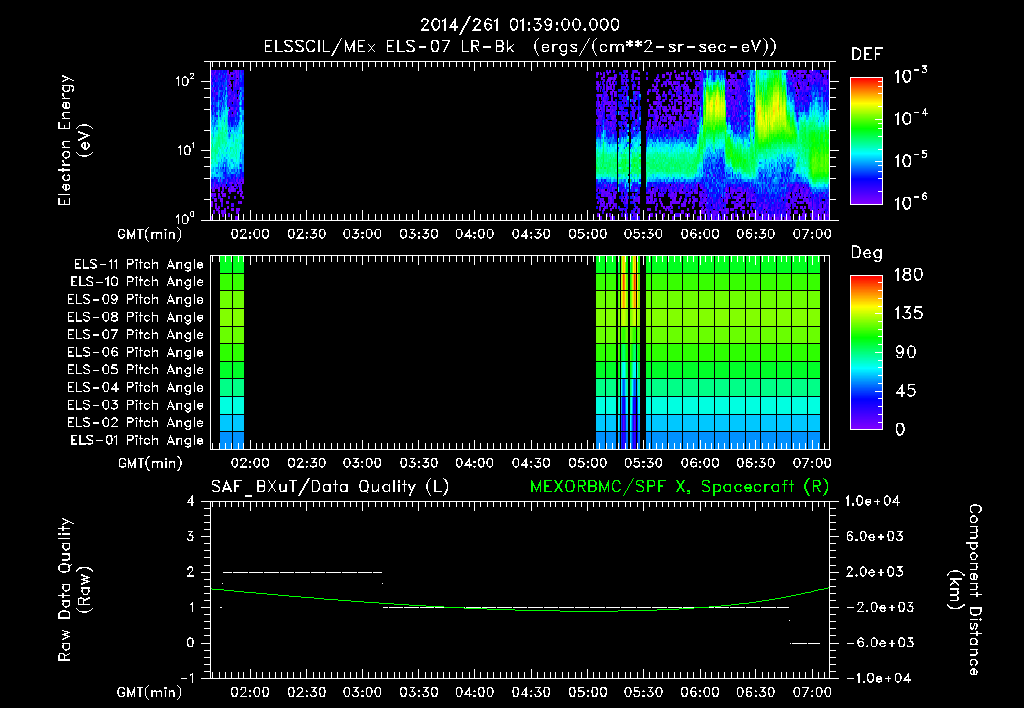Click the DEF rainbow color scale bar
This screenshot has height=708, width=1024.
coord(866,140)
